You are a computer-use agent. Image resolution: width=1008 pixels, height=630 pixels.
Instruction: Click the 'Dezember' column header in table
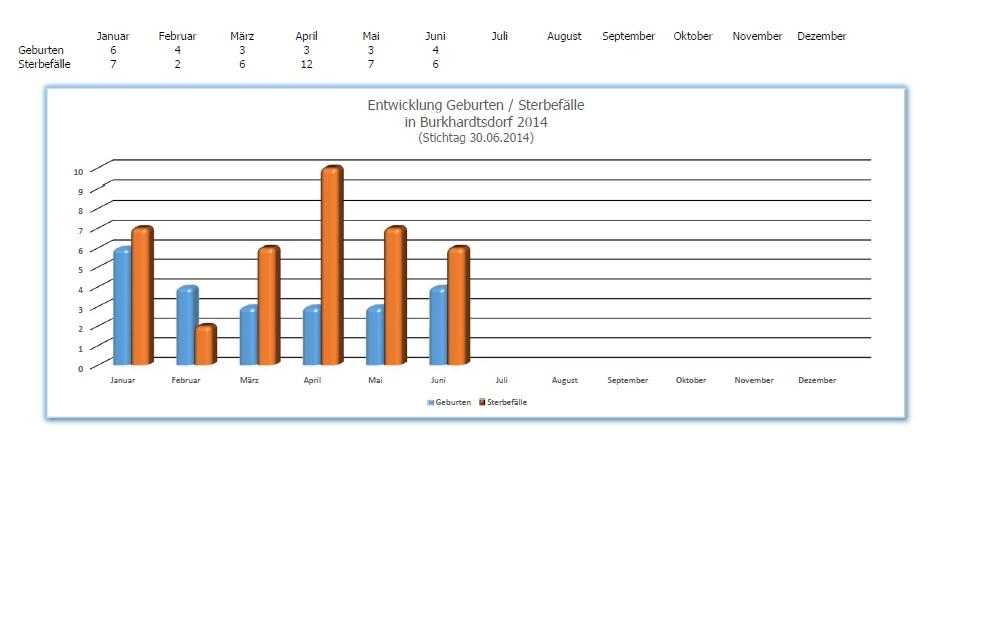click(x=821, y=36)
